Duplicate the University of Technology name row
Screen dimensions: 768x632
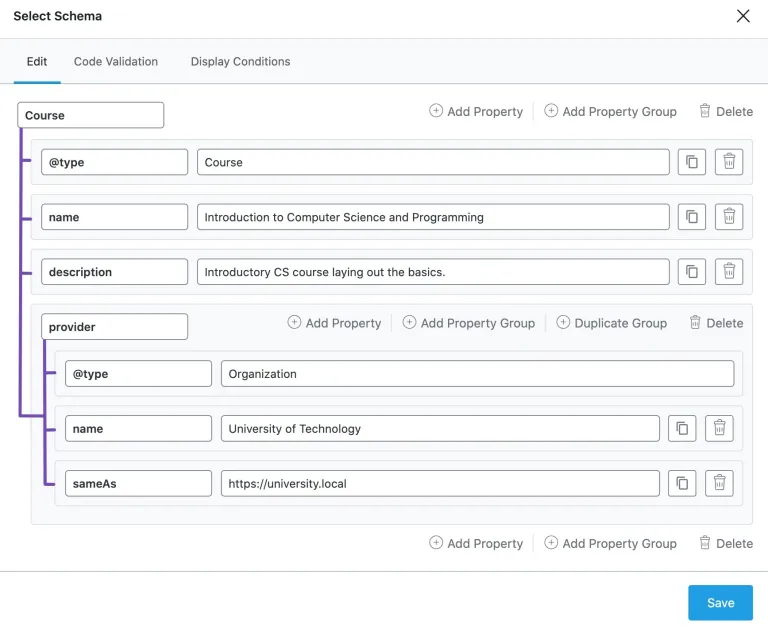682,428
